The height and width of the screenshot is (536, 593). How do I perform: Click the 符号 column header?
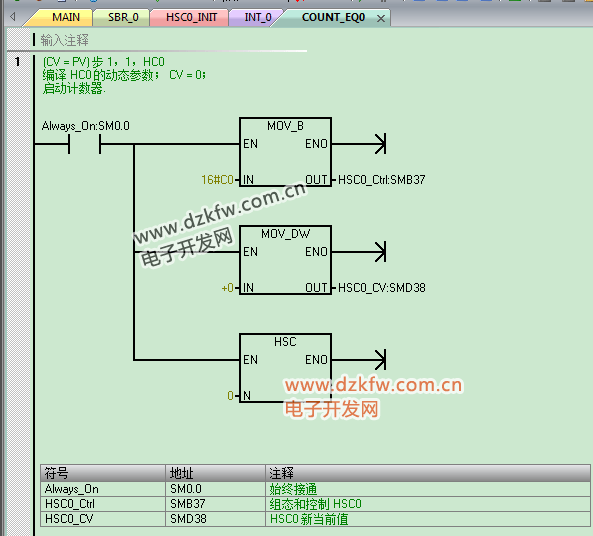point(103,473)
